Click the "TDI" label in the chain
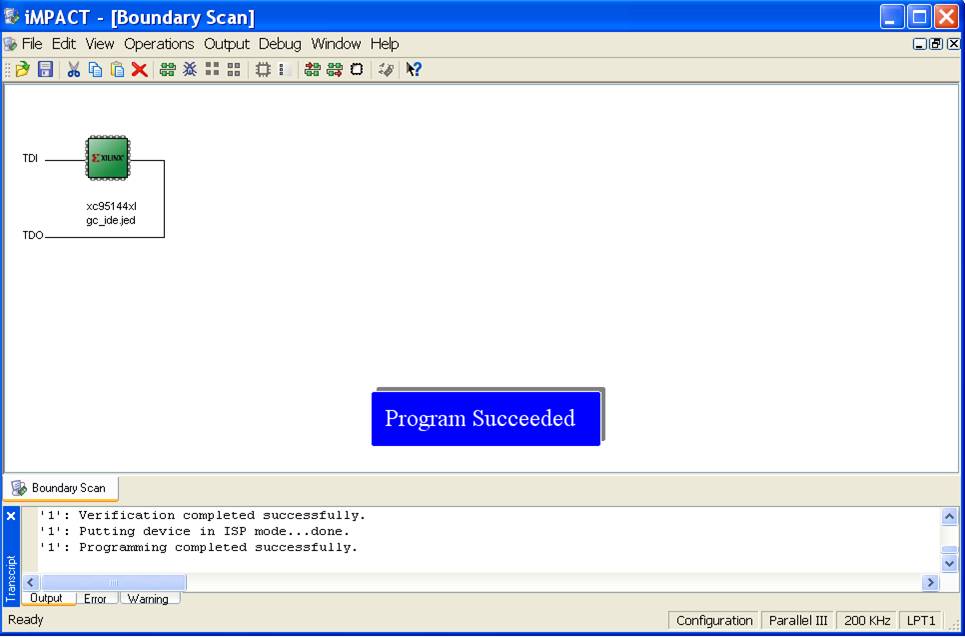The height and width of the screenshot is (638, 965). (x=30, y=159)
